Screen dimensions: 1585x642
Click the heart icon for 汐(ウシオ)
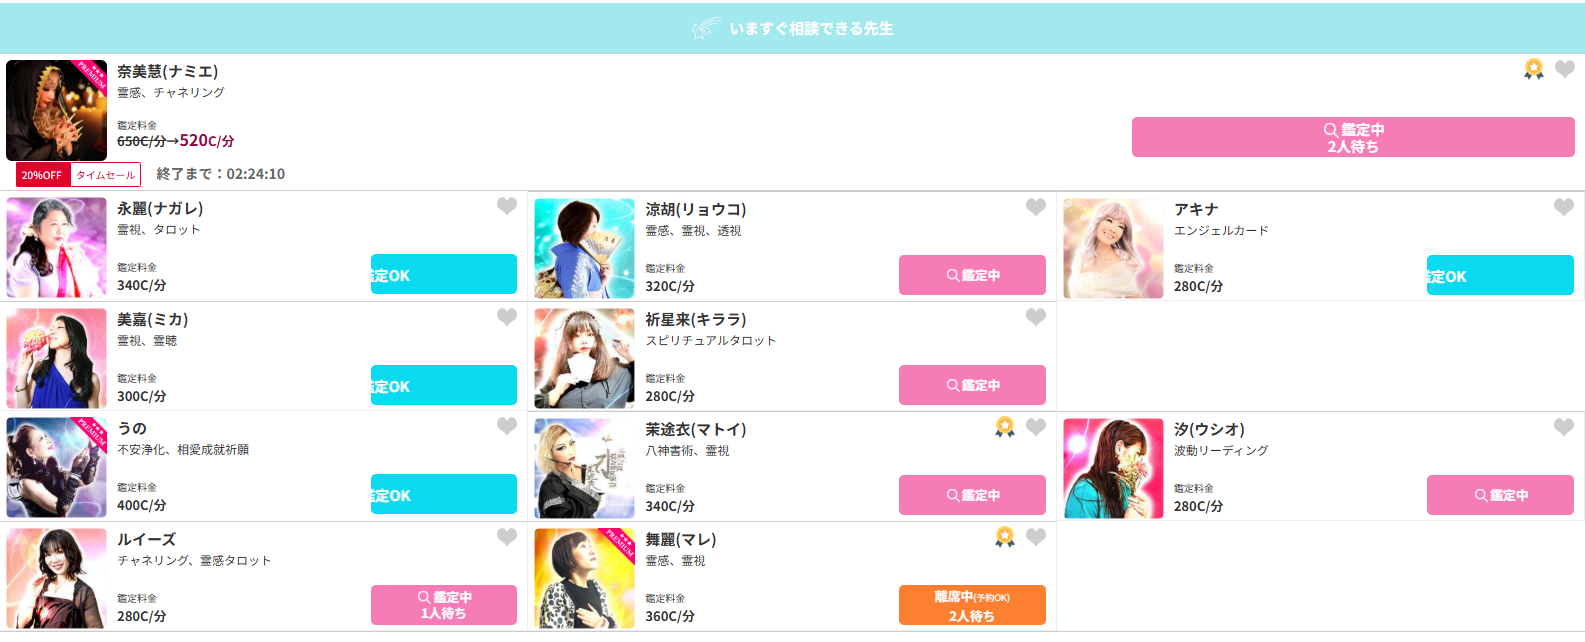[x=1564, y=427]
